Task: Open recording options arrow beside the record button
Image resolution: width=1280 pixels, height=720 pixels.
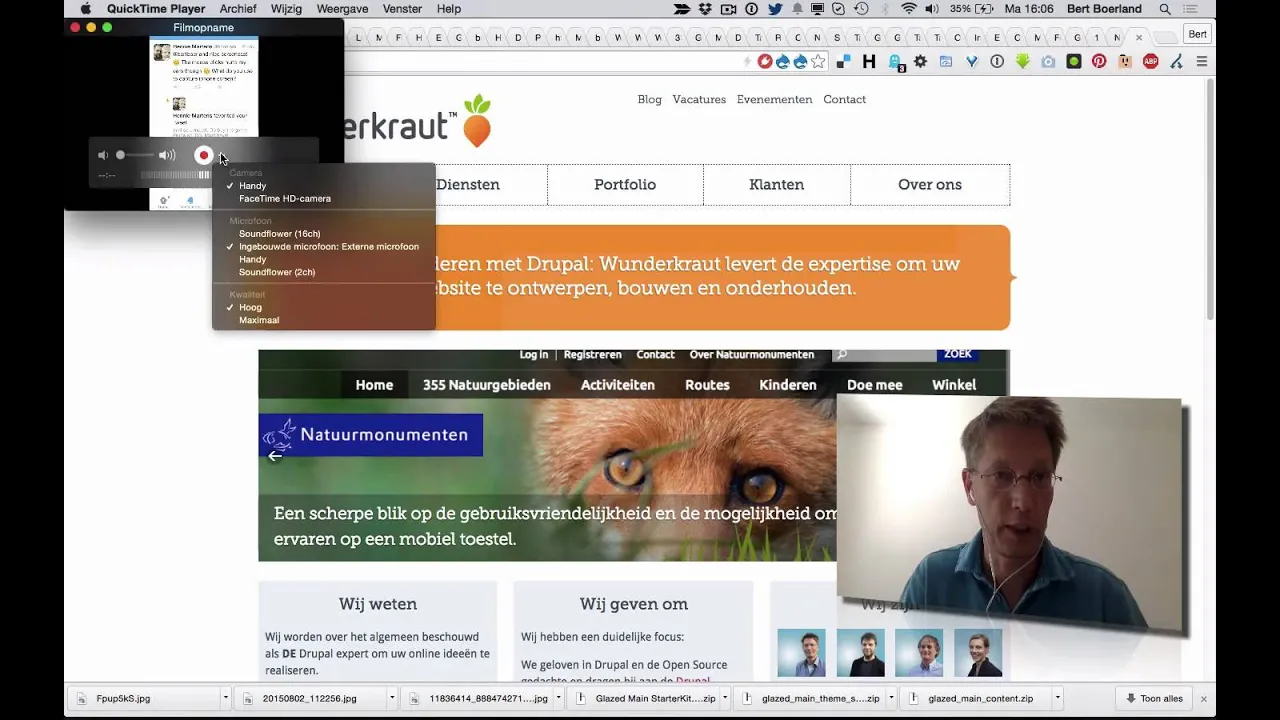Action: [222, 156]
